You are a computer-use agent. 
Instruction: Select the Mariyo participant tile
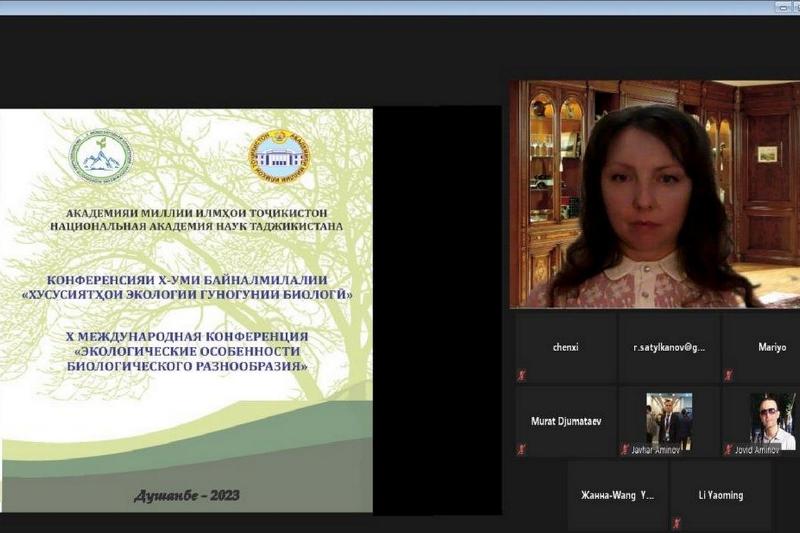pos(765,347)
